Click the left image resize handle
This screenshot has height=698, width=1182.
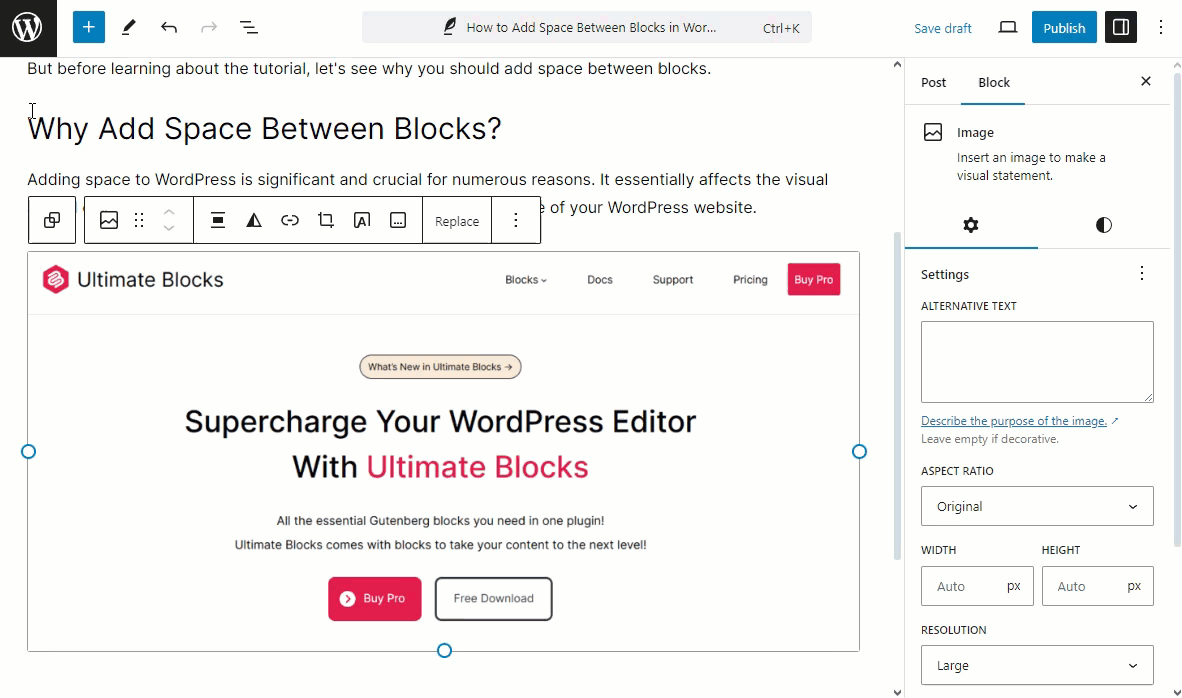(x=29, y=452)
